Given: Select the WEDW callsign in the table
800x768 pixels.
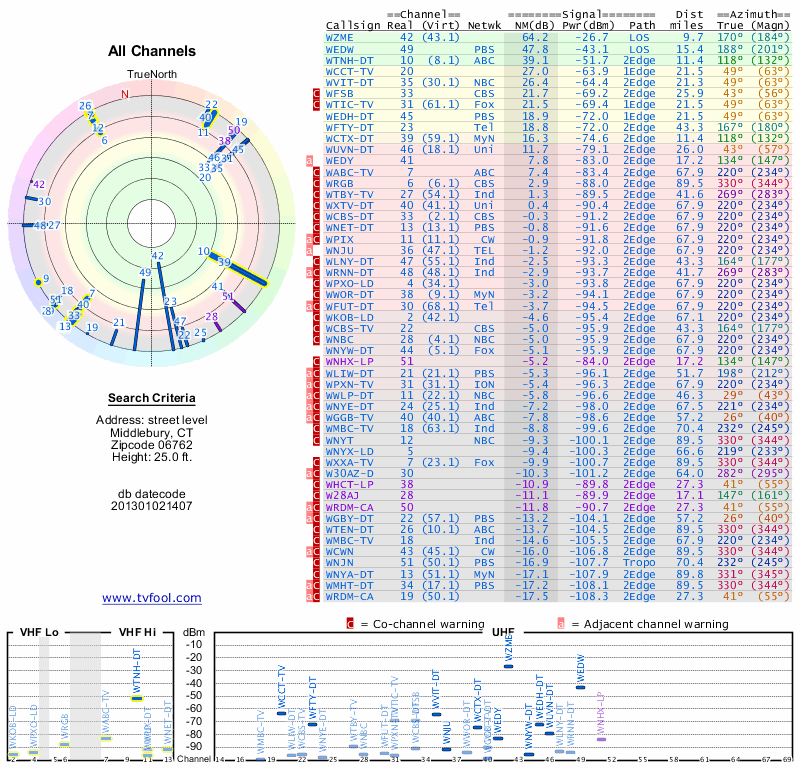Looking at the screenshot, I should click(339, 49).
